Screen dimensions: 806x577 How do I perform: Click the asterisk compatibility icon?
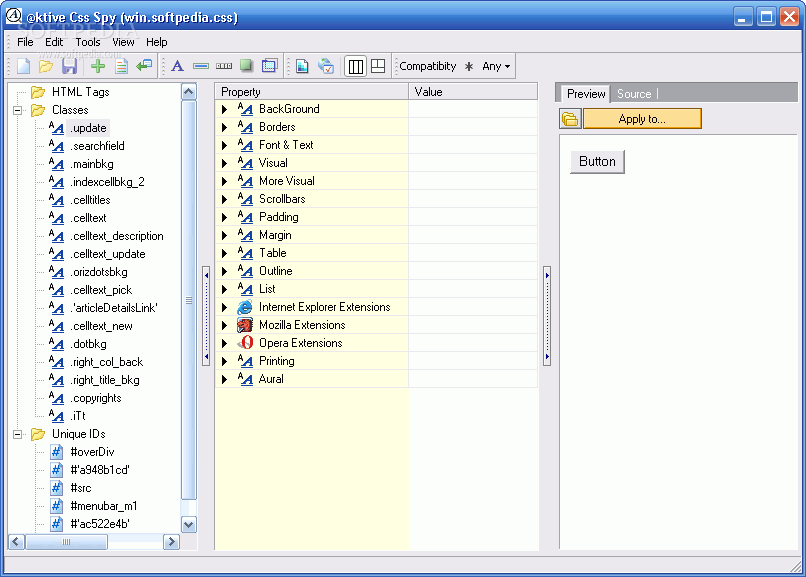click(x=469, y=66)
